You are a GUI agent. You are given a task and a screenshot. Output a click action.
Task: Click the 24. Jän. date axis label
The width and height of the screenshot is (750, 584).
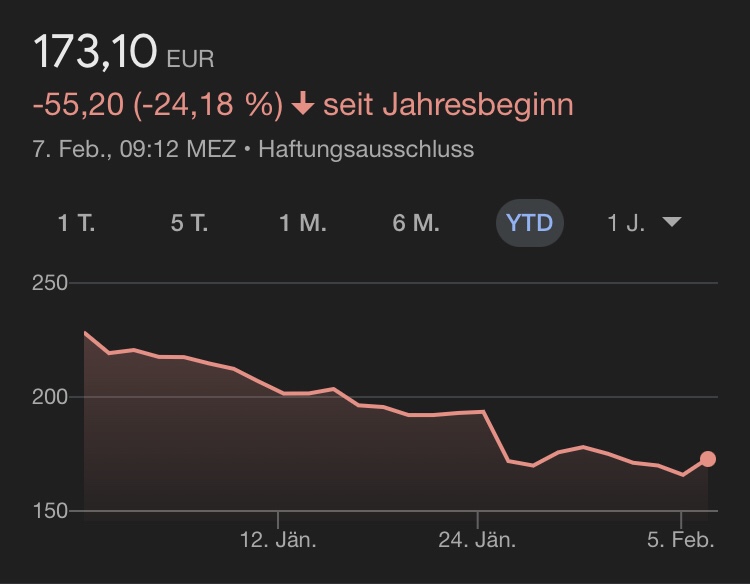click(x=478, y=541)
